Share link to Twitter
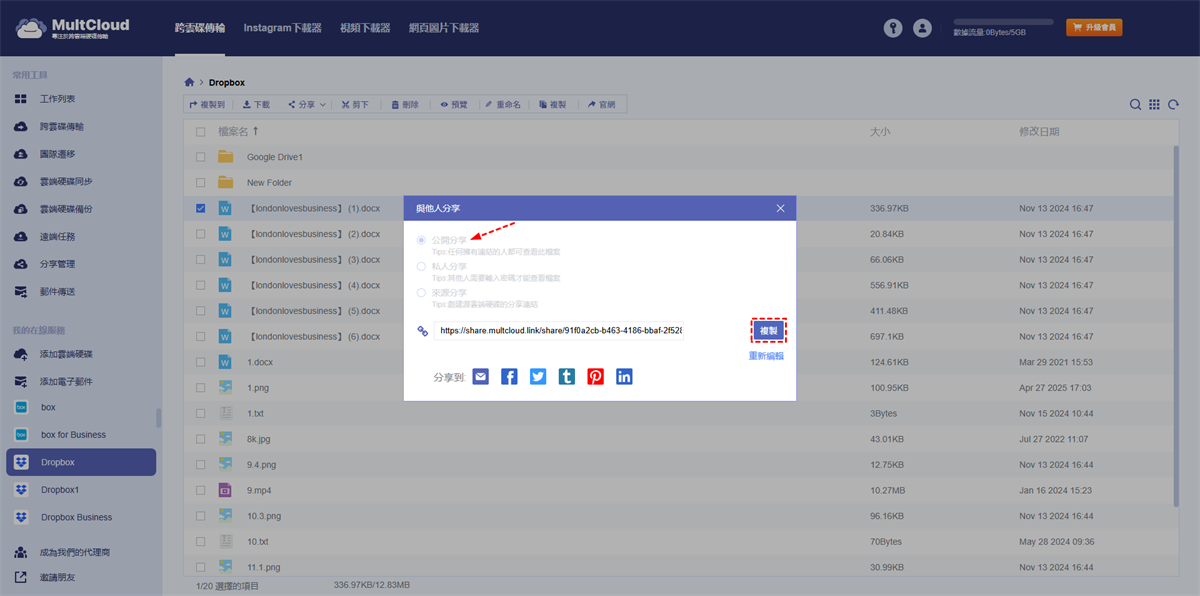Image resolution: width=1200 pixels, height=596 pixels. point(538,377)
